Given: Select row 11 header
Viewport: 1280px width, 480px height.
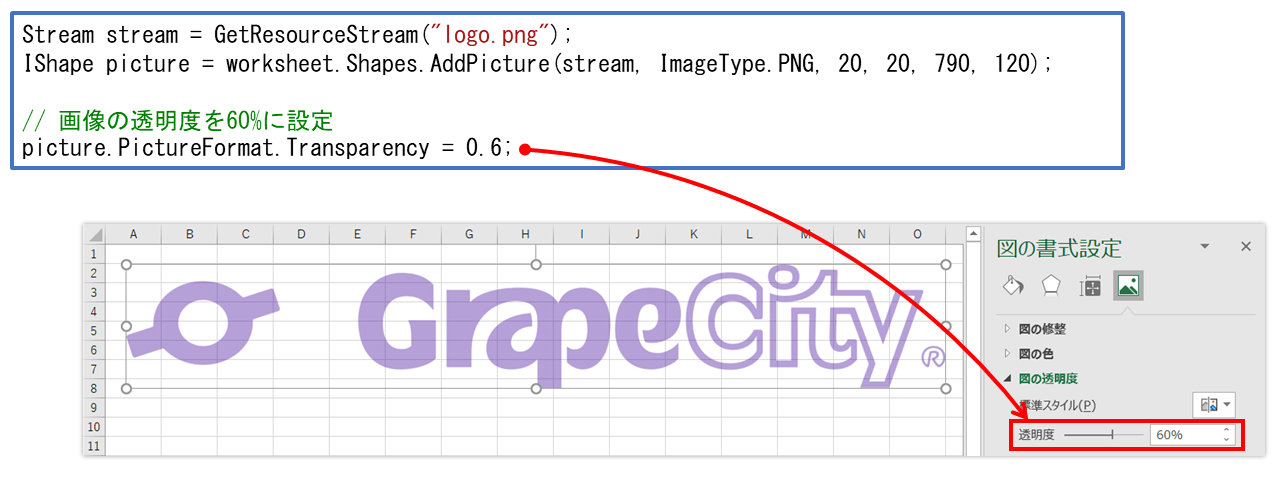Looking at the screenshot, I should pos(94,445).
